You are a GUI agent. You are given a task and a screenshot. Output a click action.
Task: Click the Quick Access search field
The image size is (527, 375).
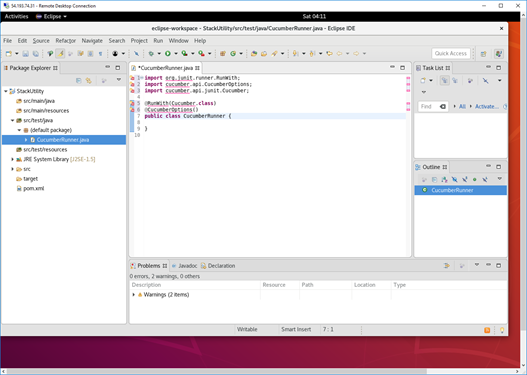coord(451,53)
